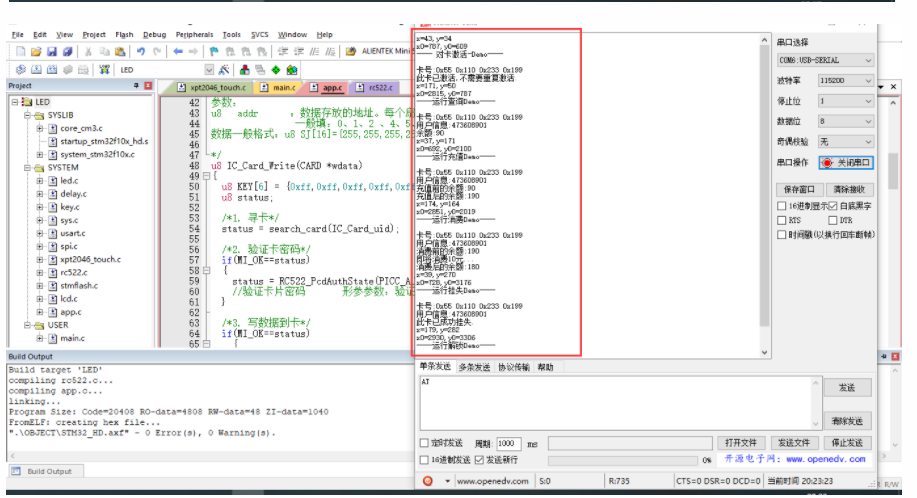Click the green diamond Pack Installer icon

click(275, 70)
